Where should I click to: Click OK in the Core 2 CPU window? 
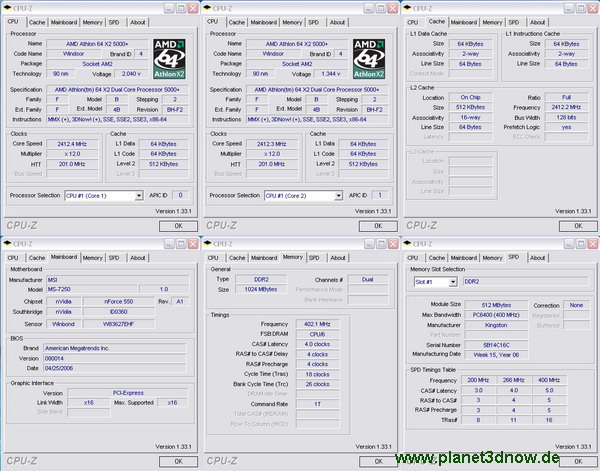(378, 226)
